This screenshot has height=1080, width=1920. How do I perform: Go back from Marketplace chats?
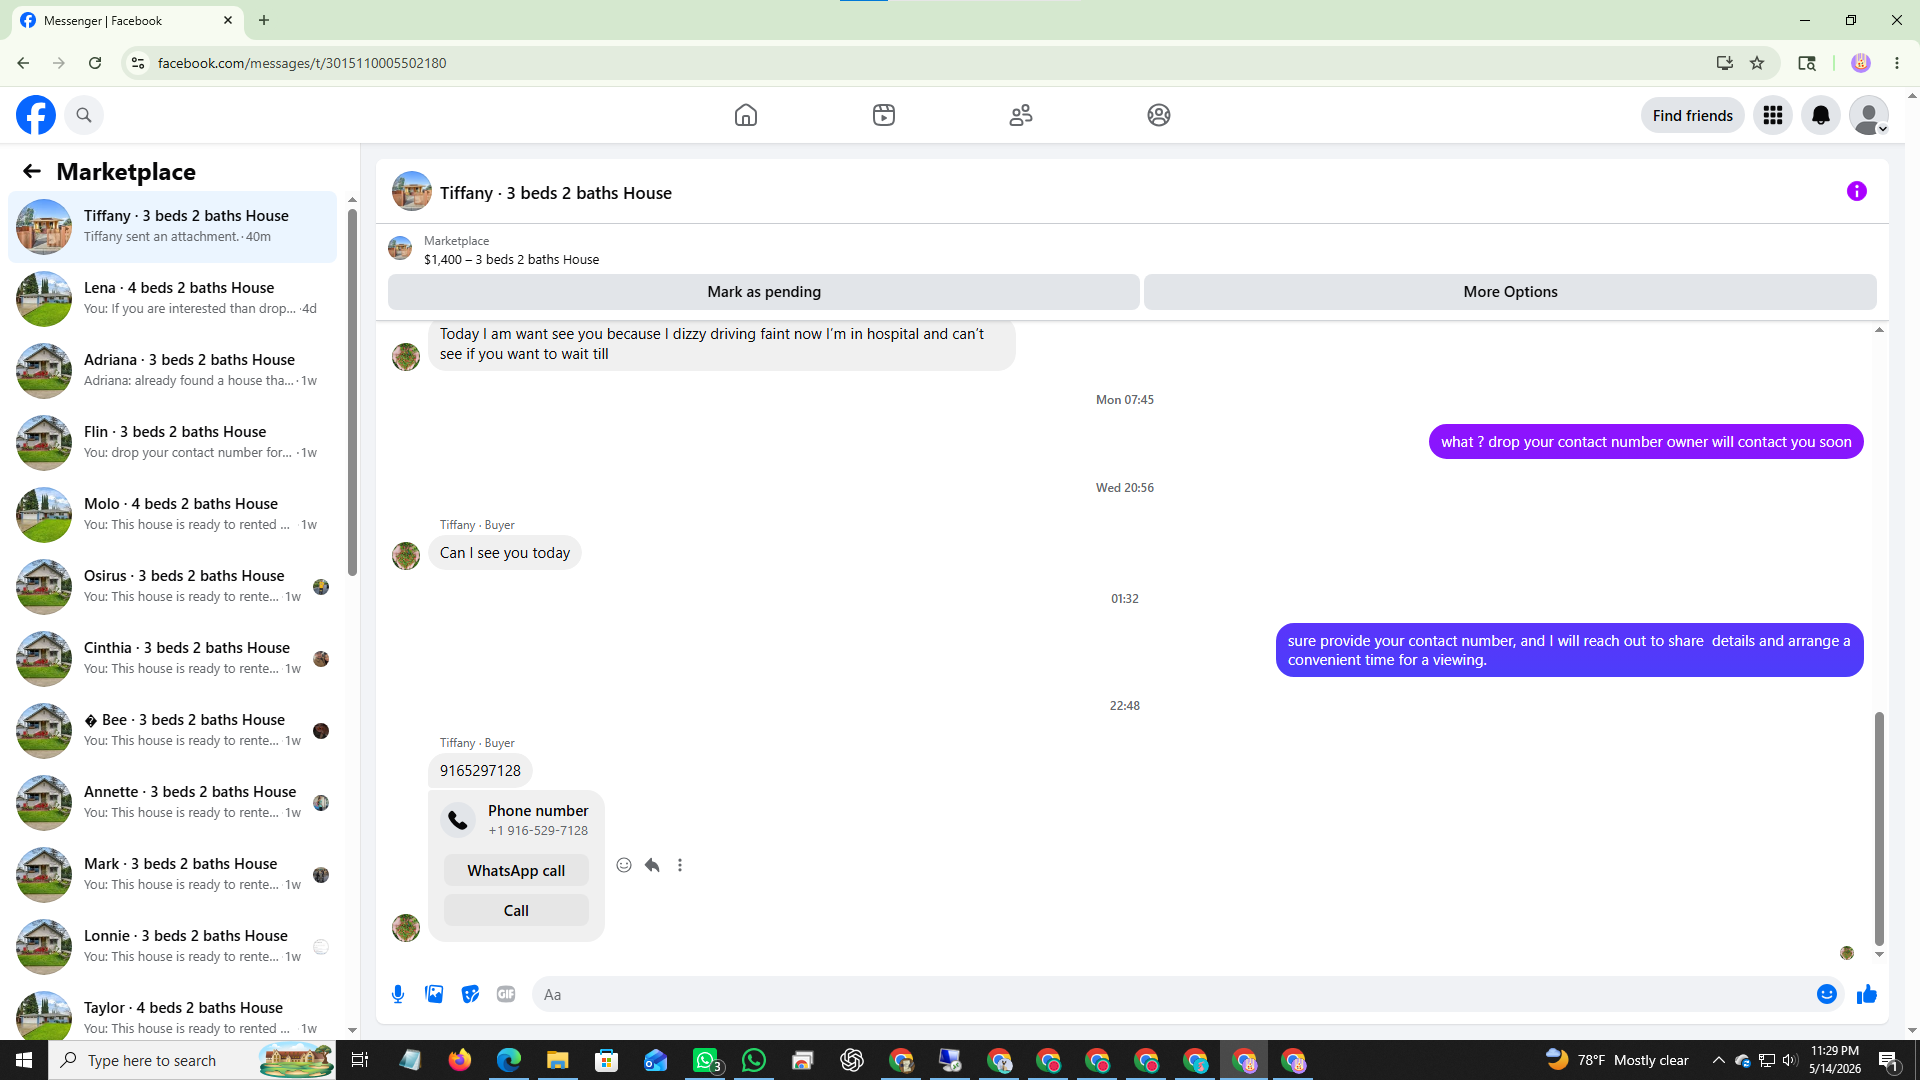[x=32, y=171]
